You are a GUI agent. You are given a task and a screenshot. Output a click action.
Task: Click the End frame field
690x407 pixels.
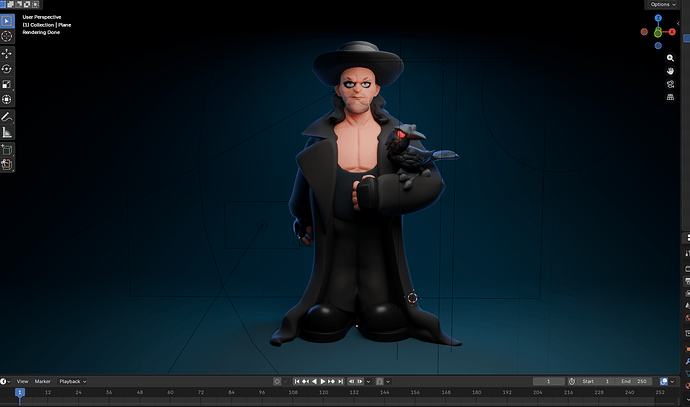[634, 381]
